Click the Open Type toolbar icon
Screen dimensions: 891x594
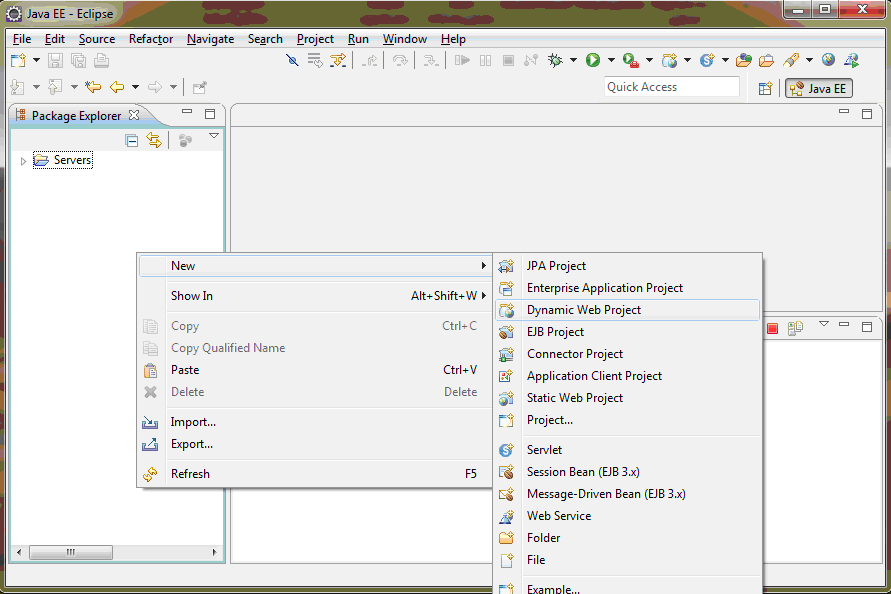point(744,60)
